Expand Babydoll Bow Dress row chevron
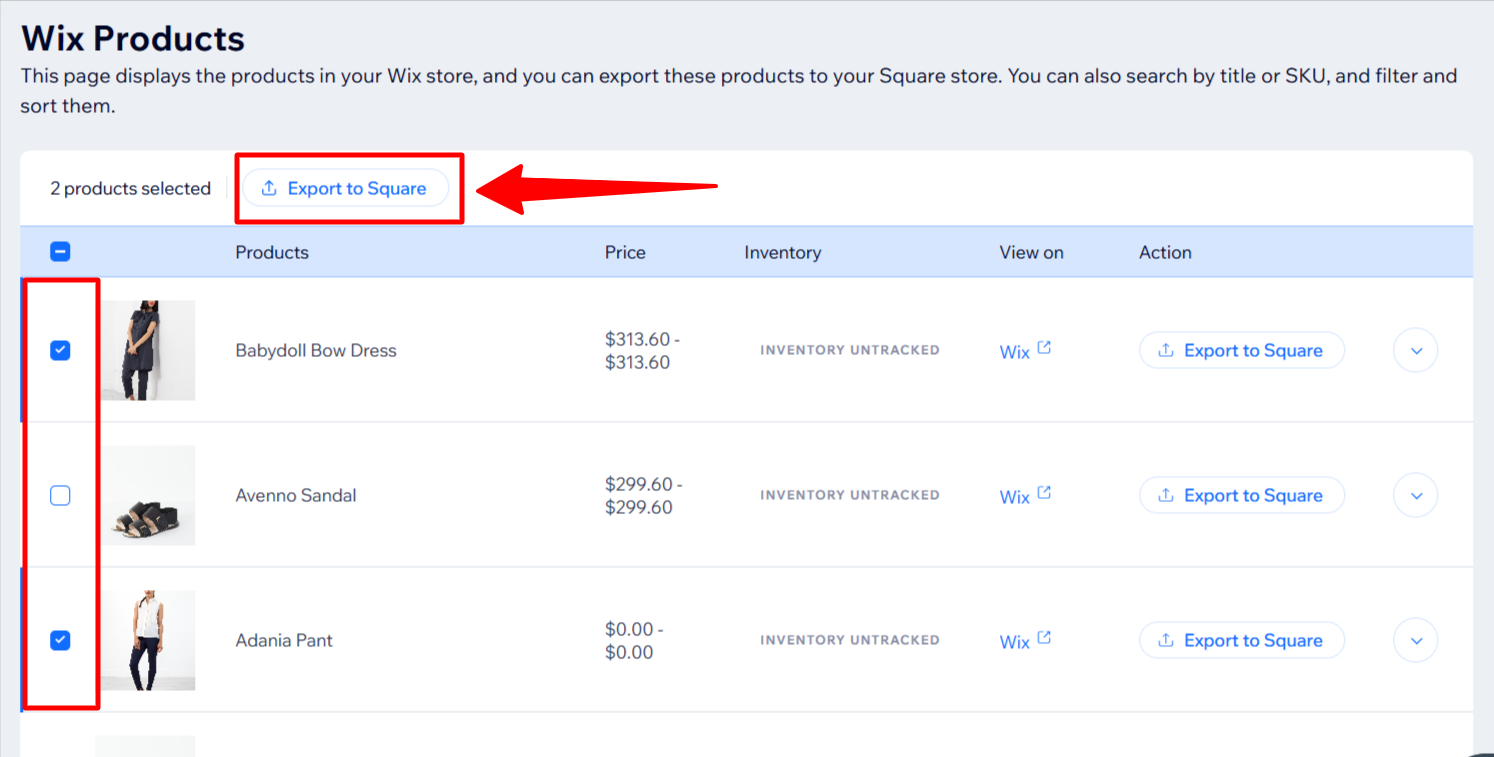Viewport: 1494px width, 757px height. click(x=1416, y=350)
